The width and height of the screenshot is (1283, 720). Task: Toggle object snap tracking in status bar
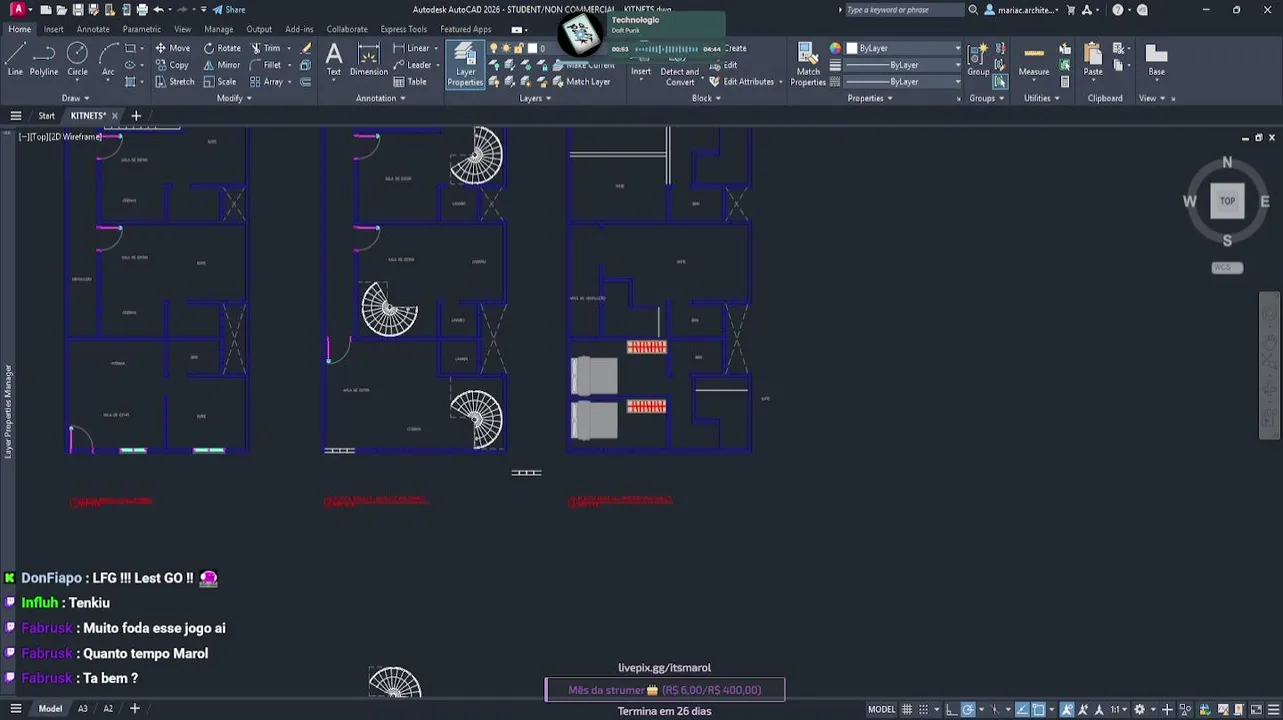coord(1023,709)
